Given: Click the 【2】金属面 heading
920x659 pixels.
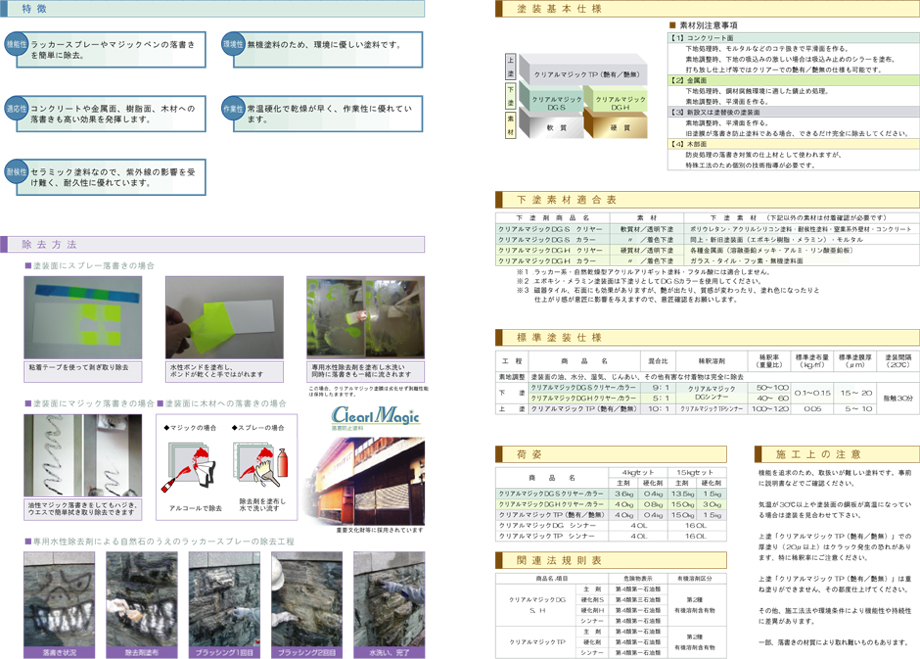Looking at the screenshot, I should pos(794,80).
